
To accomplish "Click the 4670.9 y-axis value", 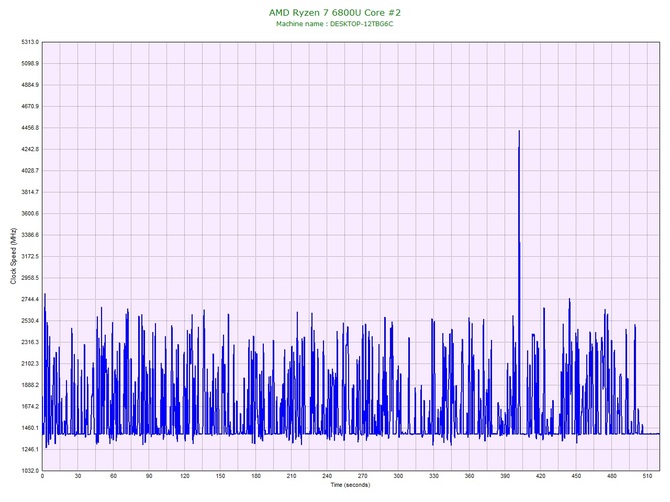I will pos(30,106).
